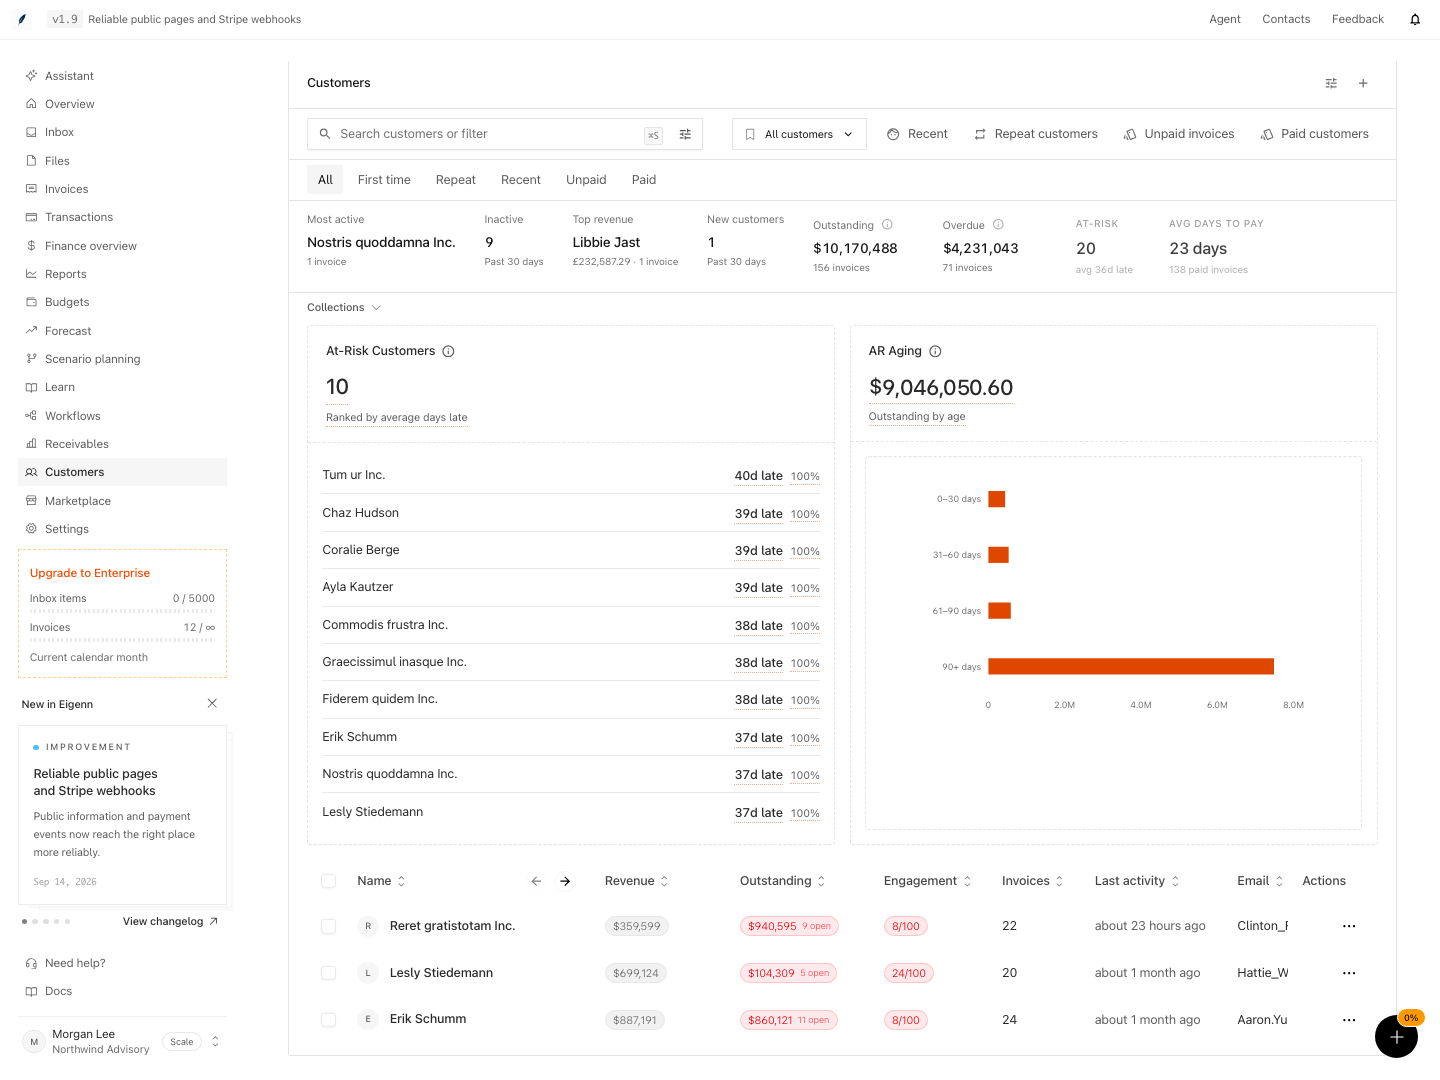
Task: Toggle the select-all rows checkbox
Action: point(328,881)
